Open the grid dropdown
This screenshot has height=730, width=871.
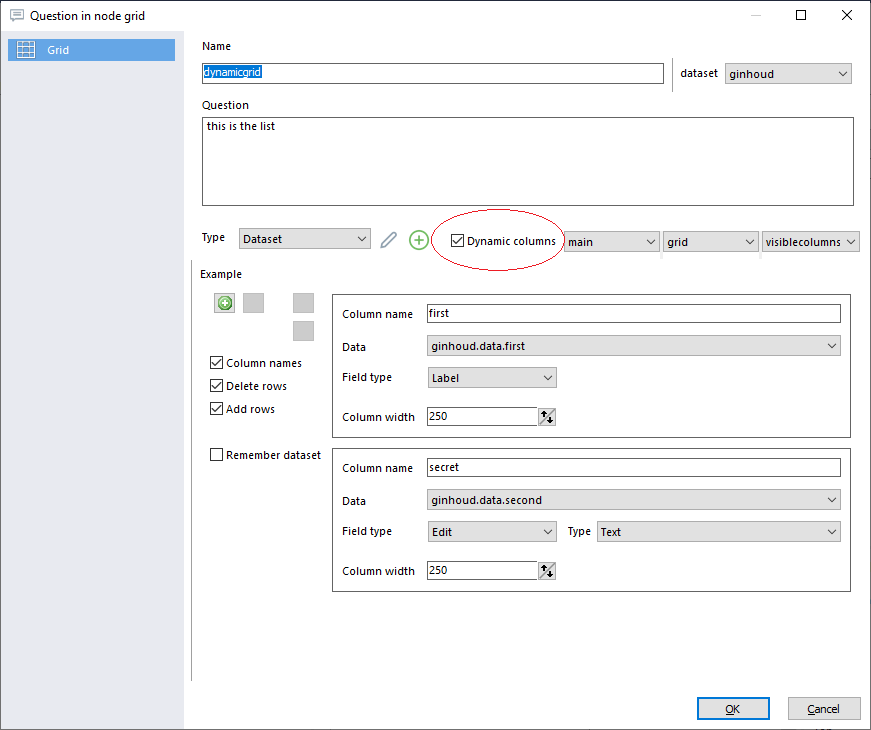pos(710,242)
